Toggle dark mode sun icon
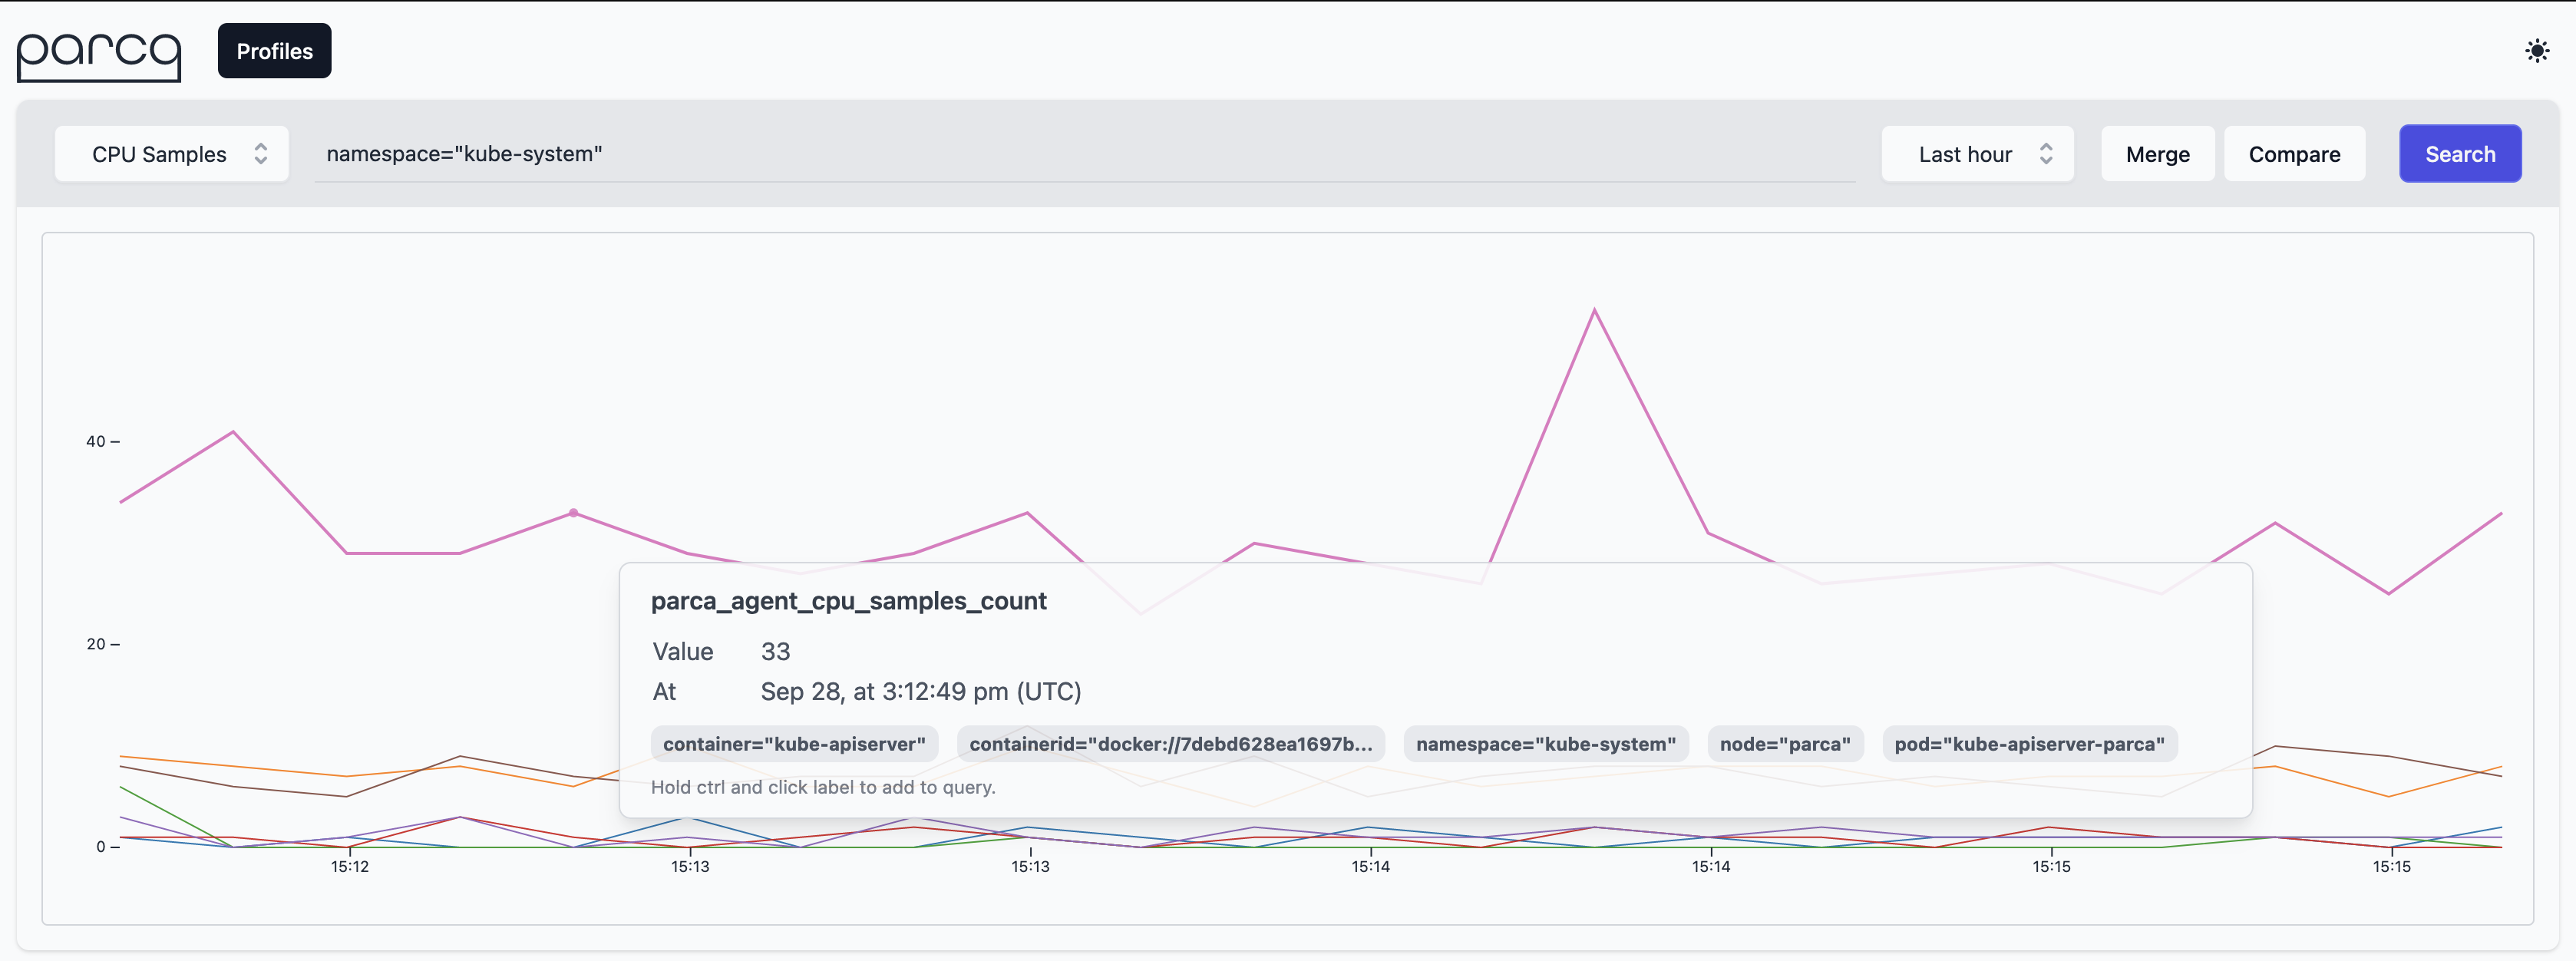The width and height of the screenshot is (2576, 961). coord(2536,51)
